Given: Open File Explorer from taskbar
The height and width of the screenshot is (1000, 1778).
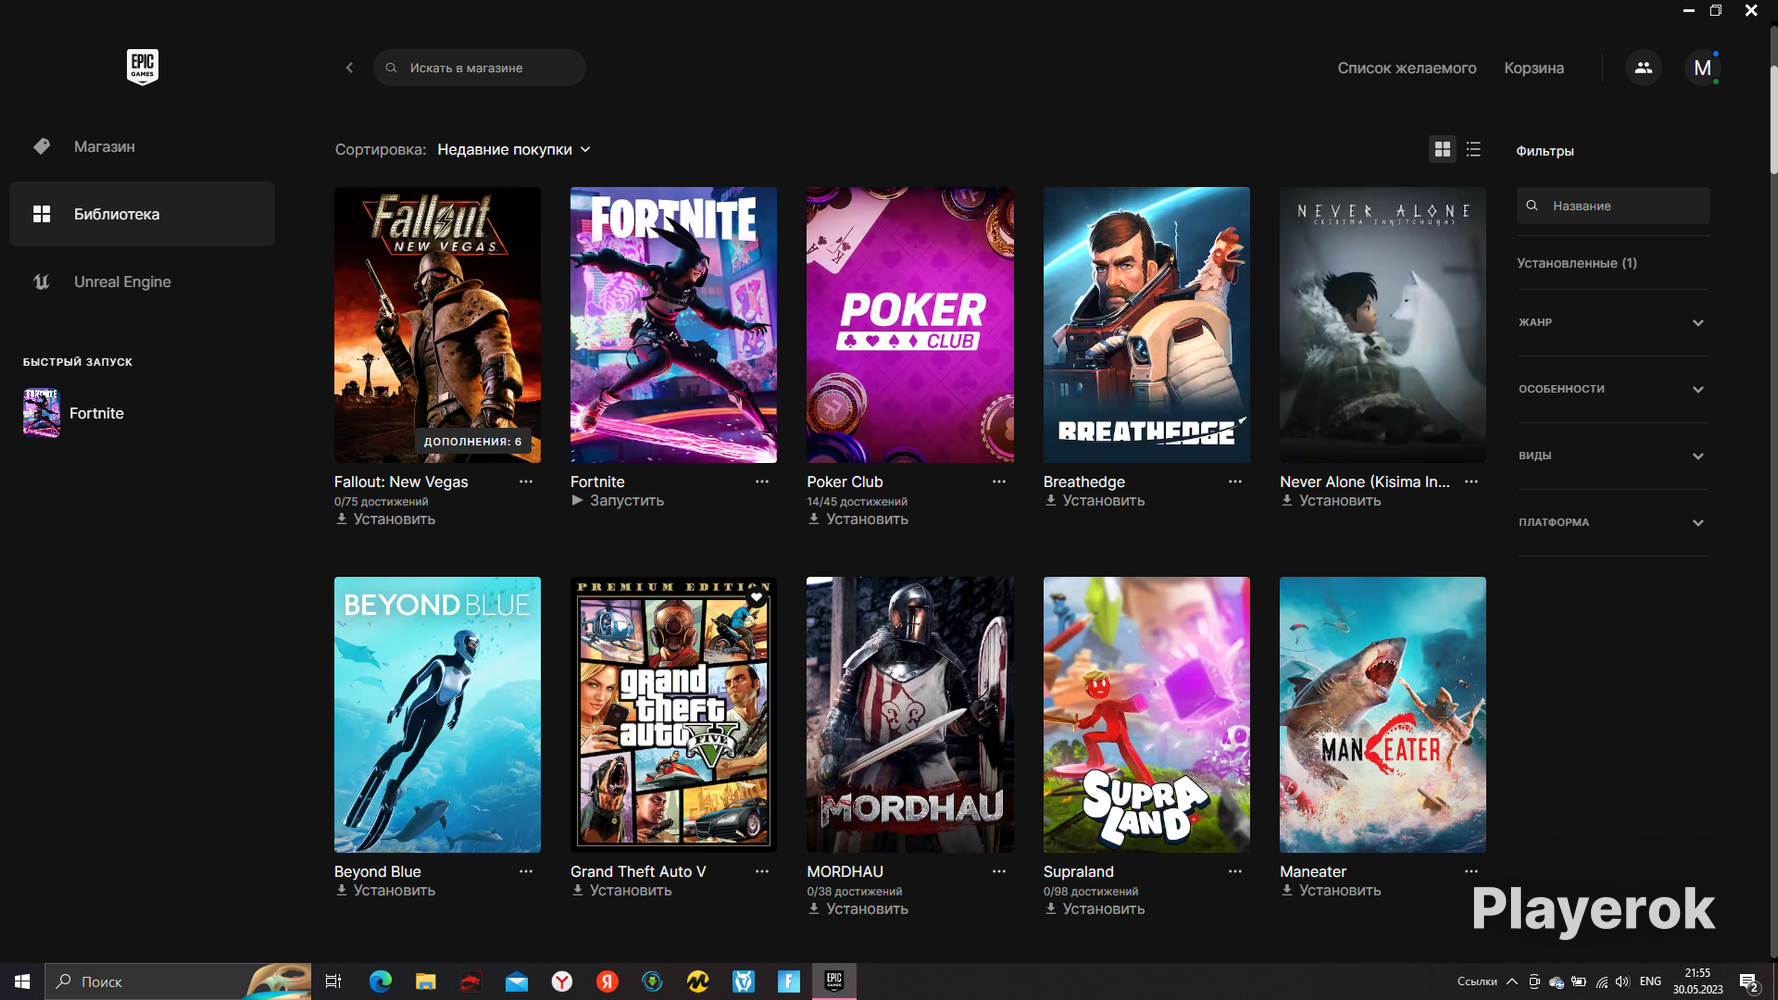Looking at the screenshot, I should tap(426, 982).
